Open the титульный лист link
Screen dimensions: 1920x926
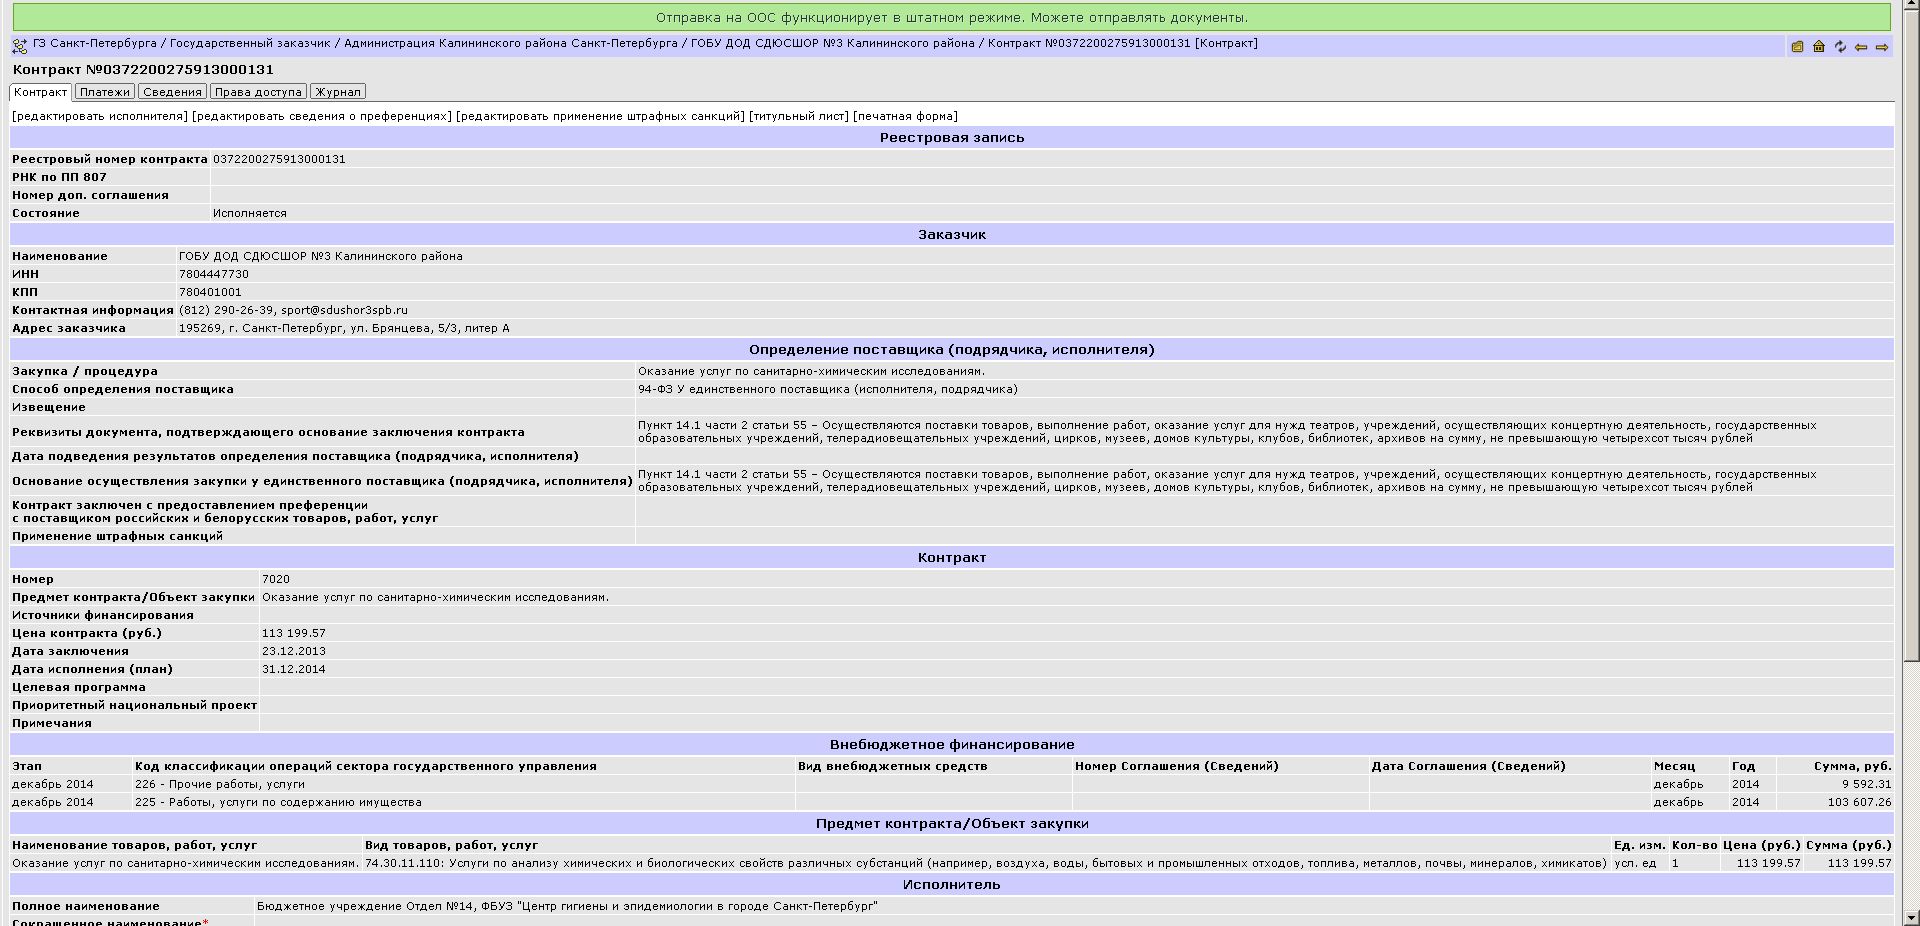(x=799, y=116)
